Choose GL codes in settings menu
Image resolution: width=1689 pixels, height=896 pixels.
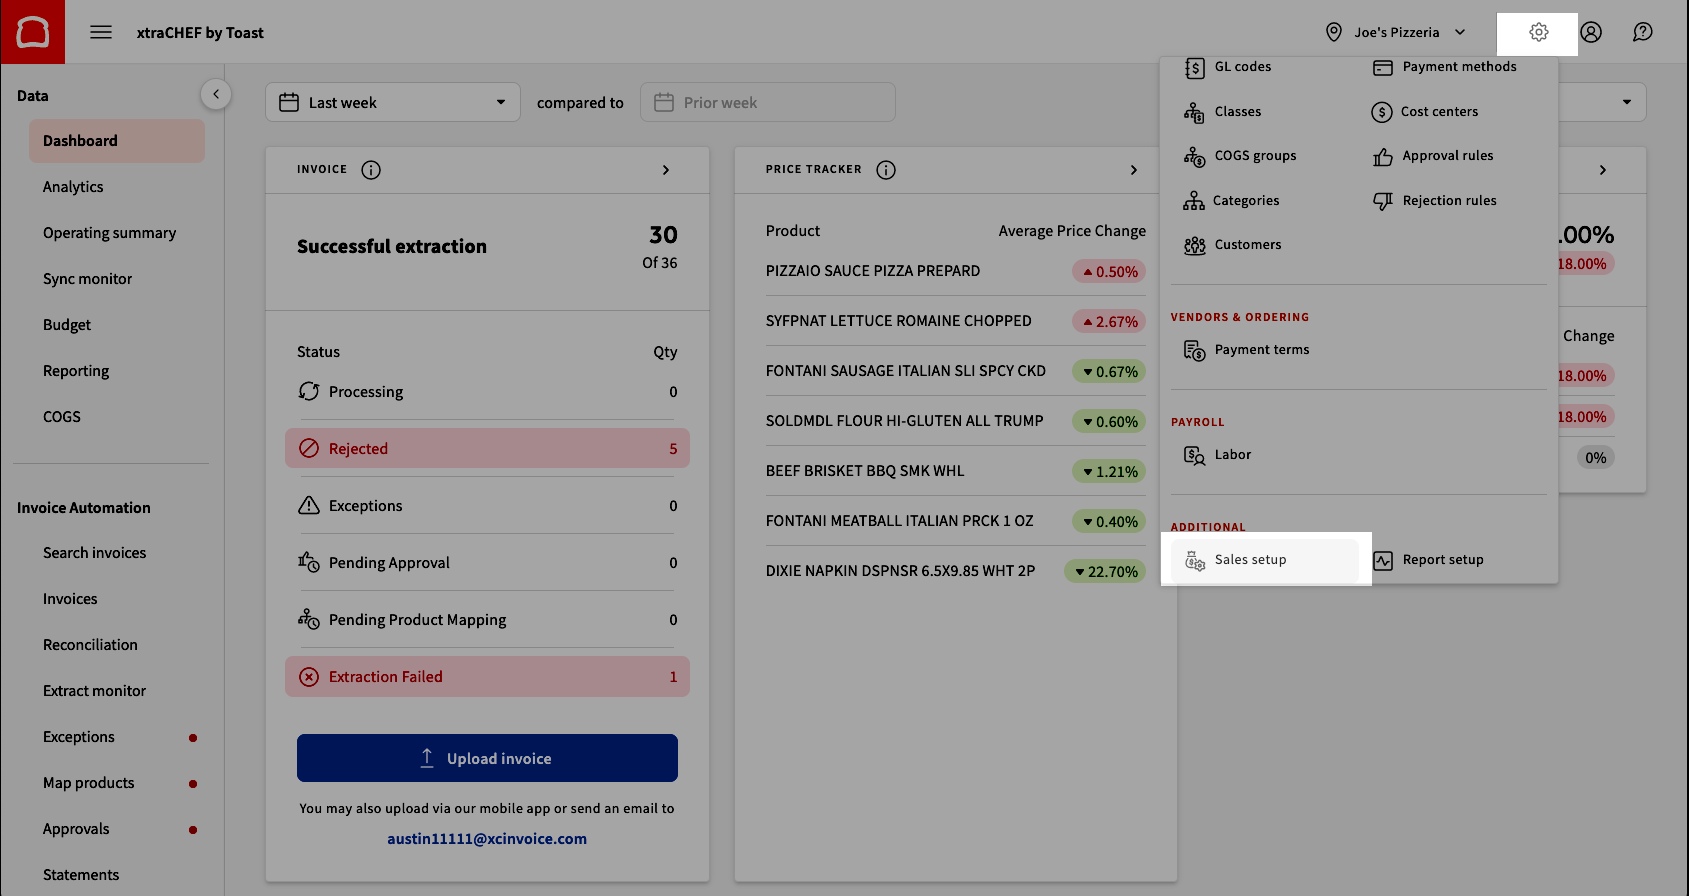[x=1242, y=67]
